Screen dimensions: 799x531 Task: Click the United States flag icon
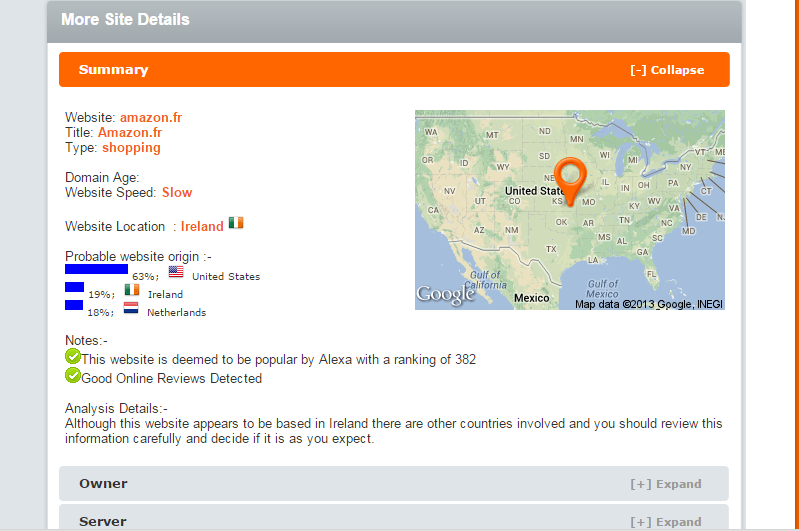pos(176,272)
